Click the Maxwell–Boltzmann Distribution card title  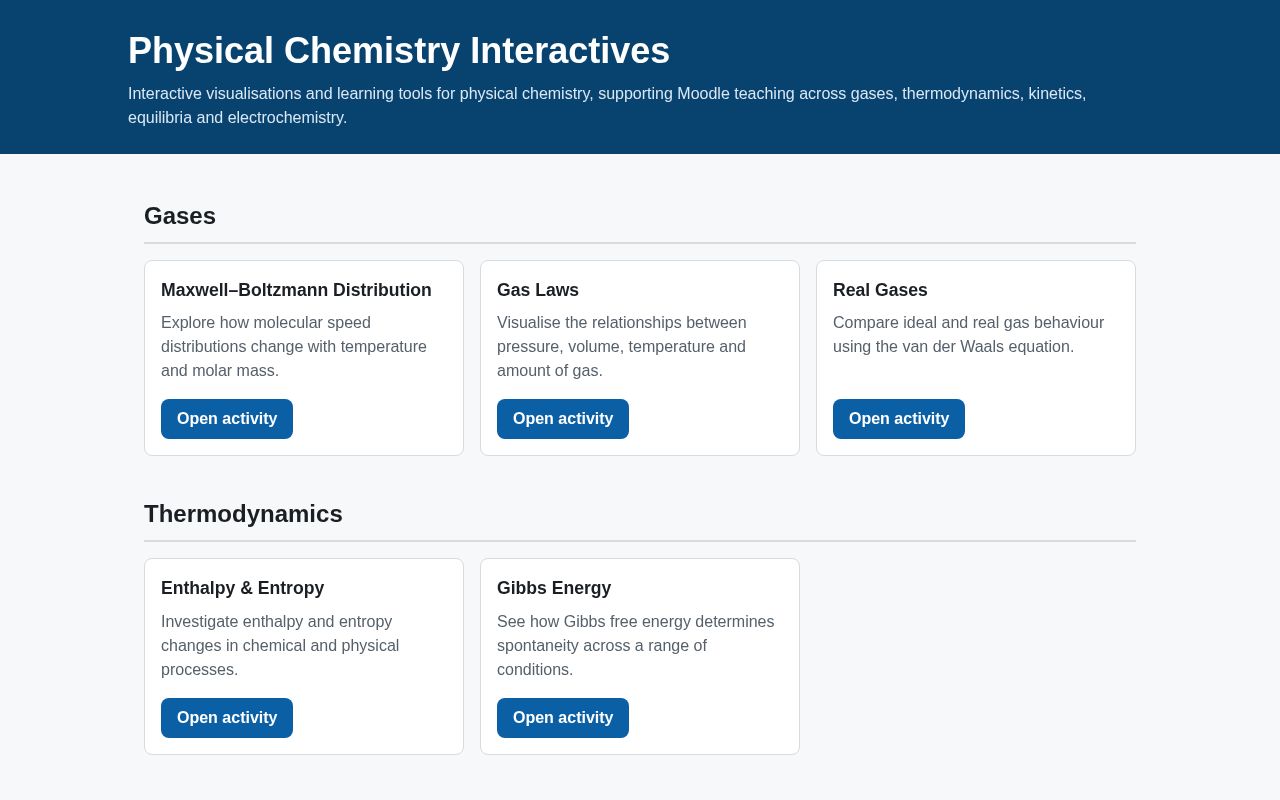296,290
